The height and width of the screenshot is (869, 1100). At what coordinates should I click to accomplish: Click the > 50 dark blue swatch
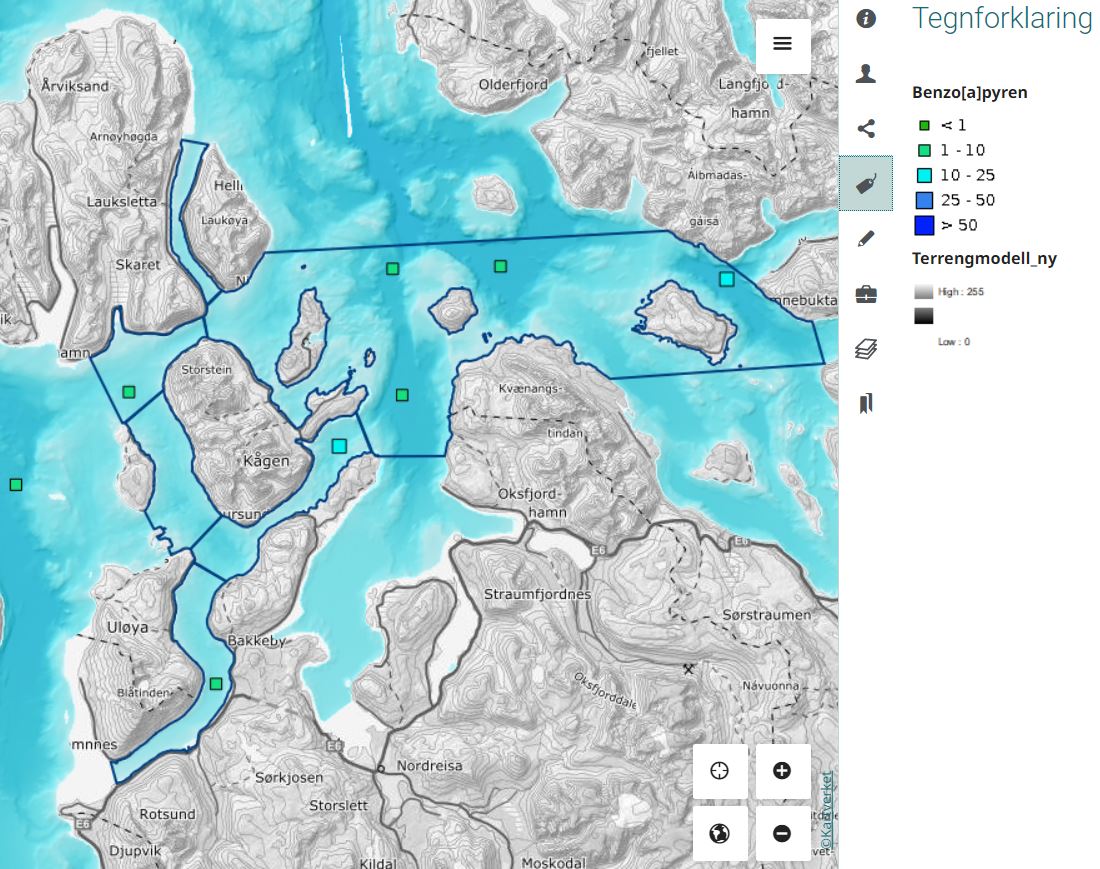[924, 225]
